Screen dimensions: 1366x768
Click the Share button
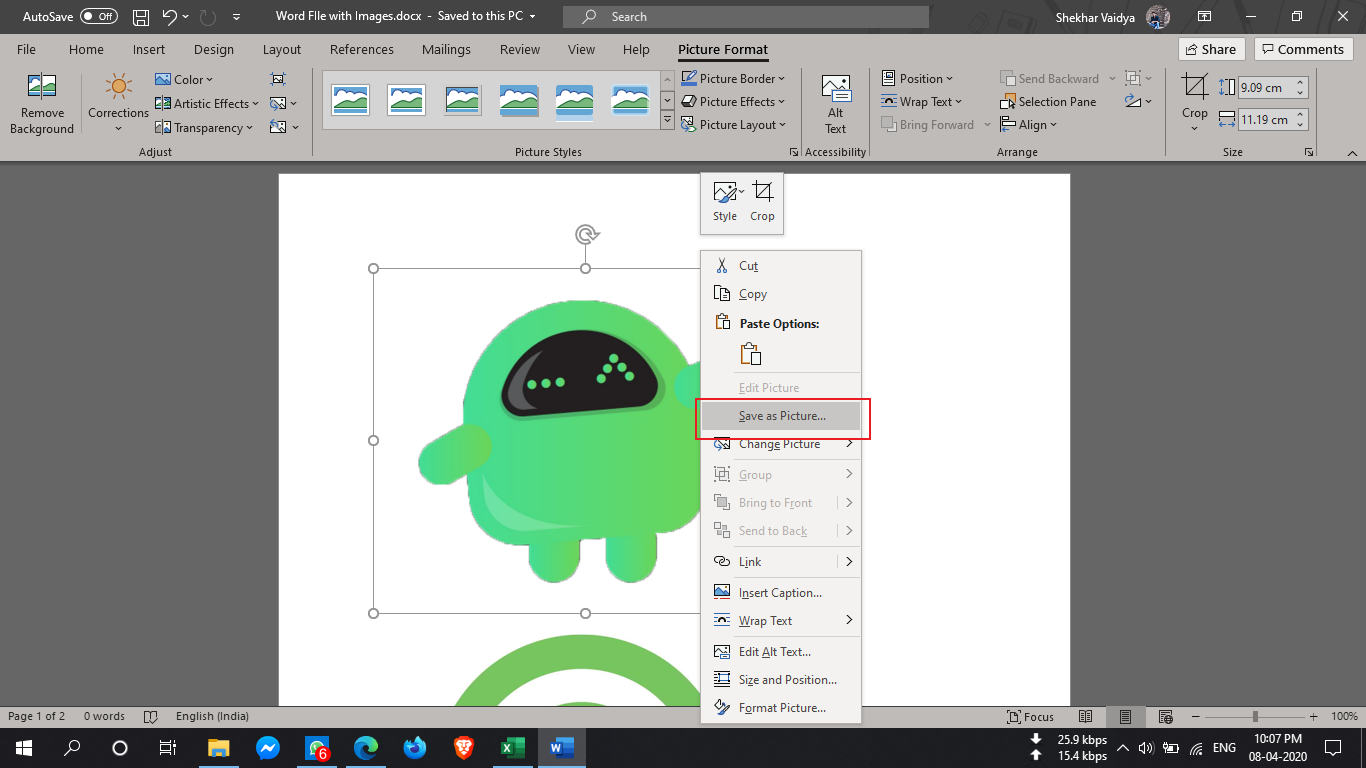tap(1212, 49)
